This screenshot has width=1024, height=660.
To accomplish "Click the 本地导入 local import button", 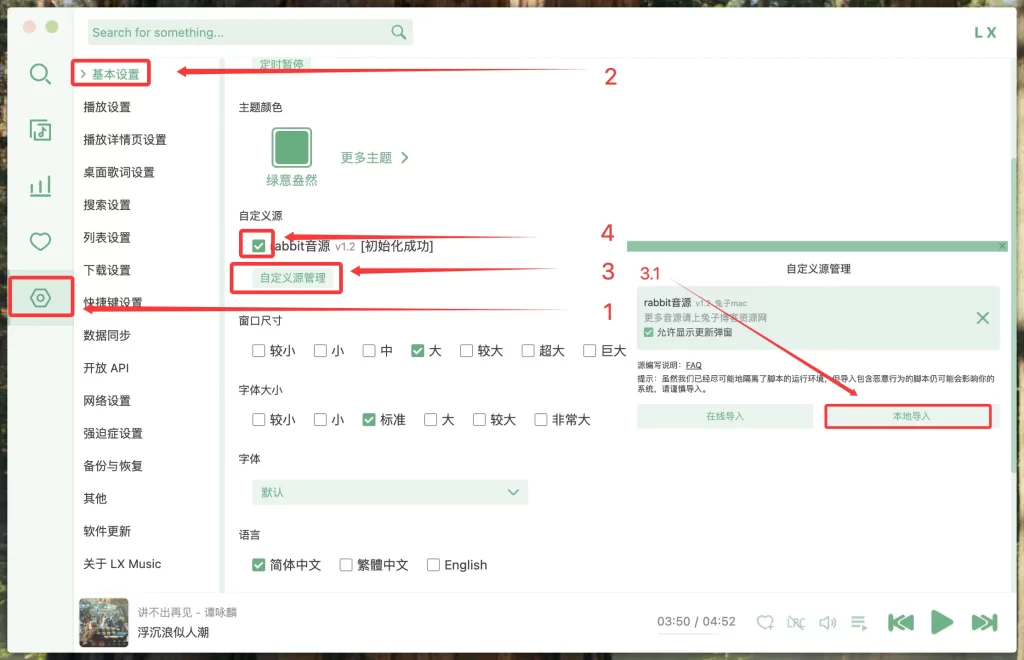I will (x=911, y=416).
